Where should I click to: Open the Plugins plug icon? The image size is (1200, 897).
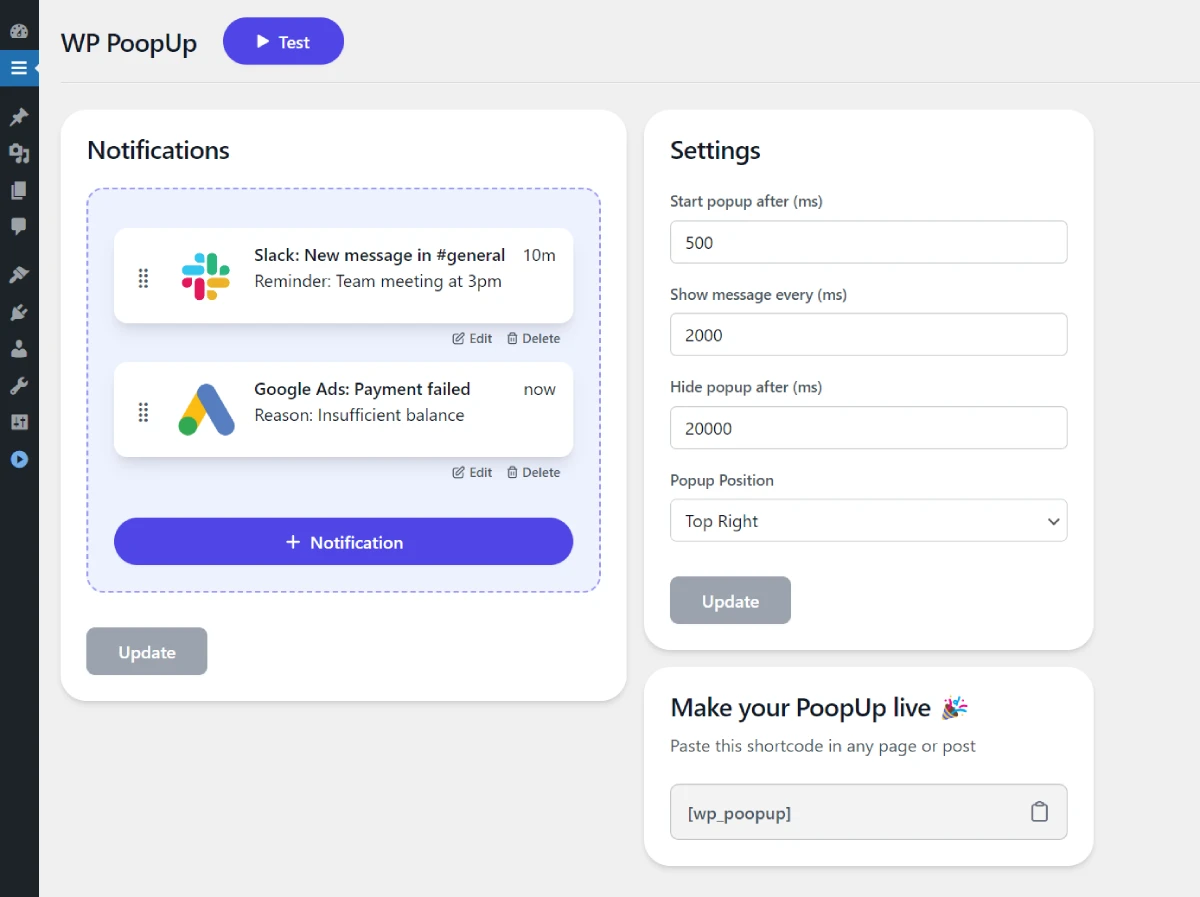(19, 311)
